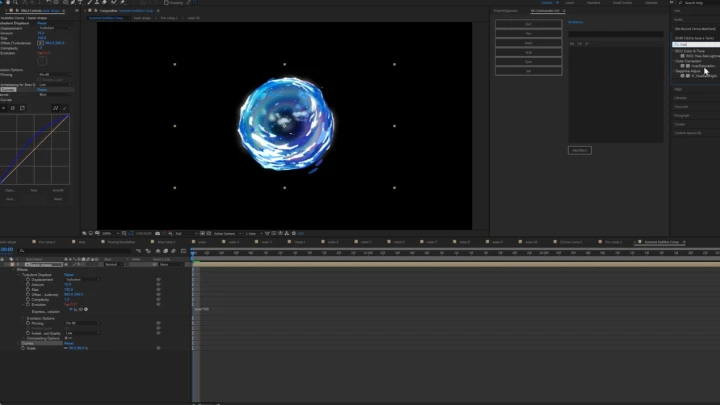
Task: Select the Clone Stamp tool
Action: (x=96, y=2)
